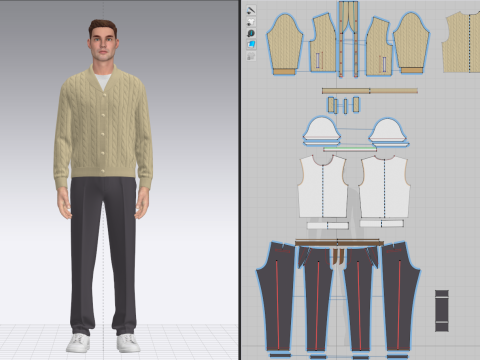The height and width of the screenshot is (360, 480).
Task: Click the middle cardigan button on the avatar
Action: (103, 134)
